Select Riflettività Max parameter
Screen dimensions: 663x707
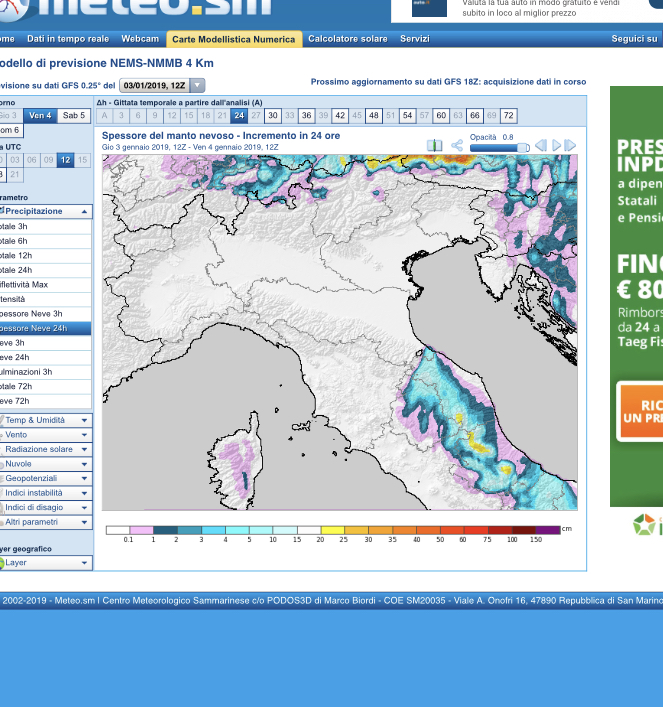pos(30,285)
